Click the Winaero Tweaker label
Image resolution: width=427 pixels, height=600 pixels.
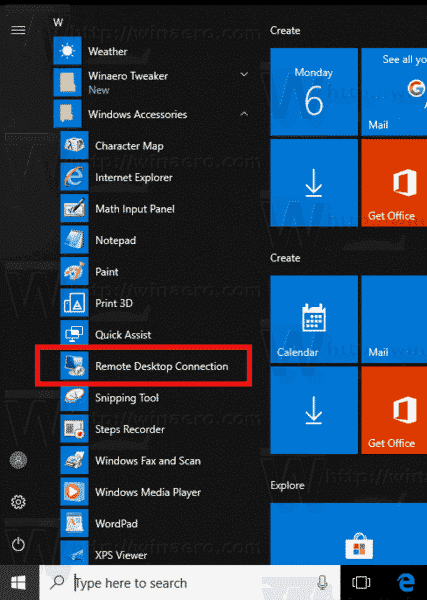coord(128,76)
